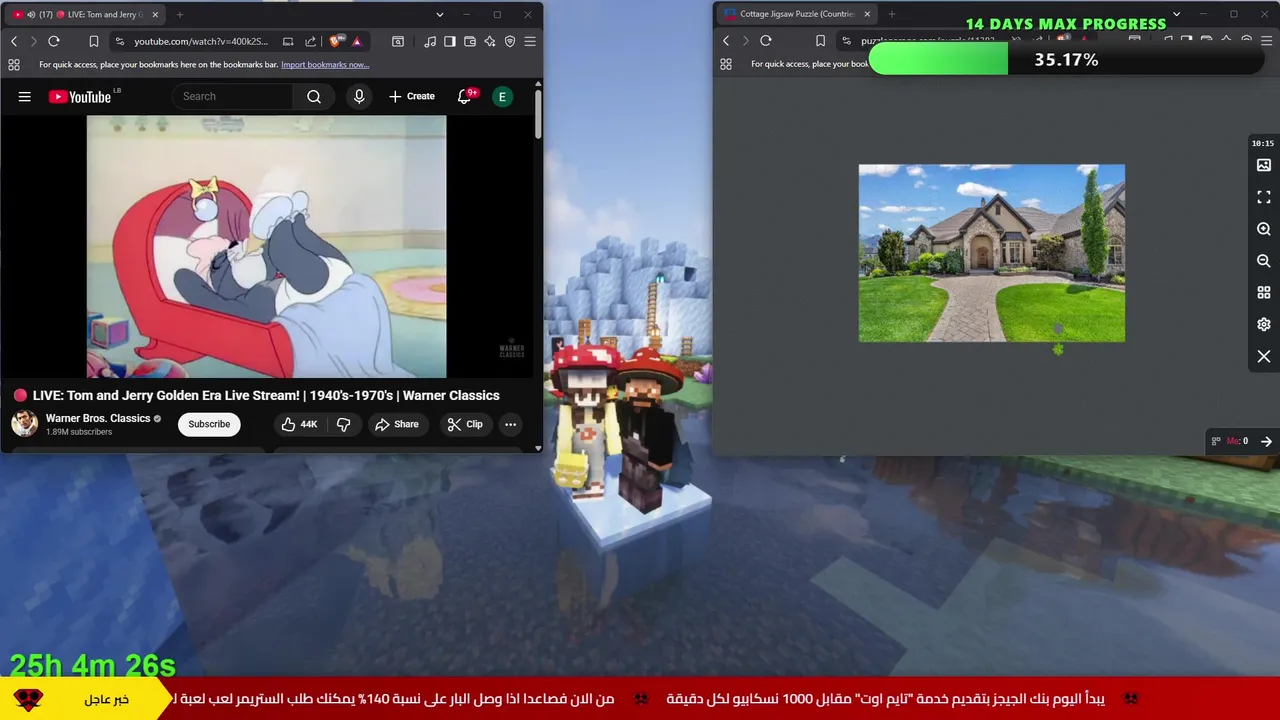Open tab search dropdown in puzzle window

1176,14
